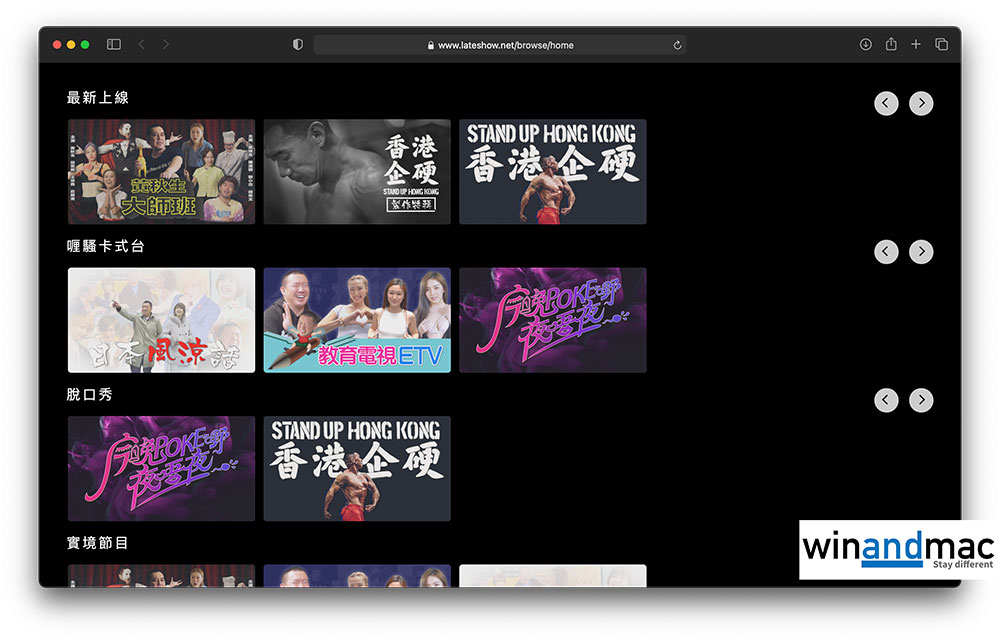Show Safari downloads
The image size is (1000, 639).
pos(866,44)
